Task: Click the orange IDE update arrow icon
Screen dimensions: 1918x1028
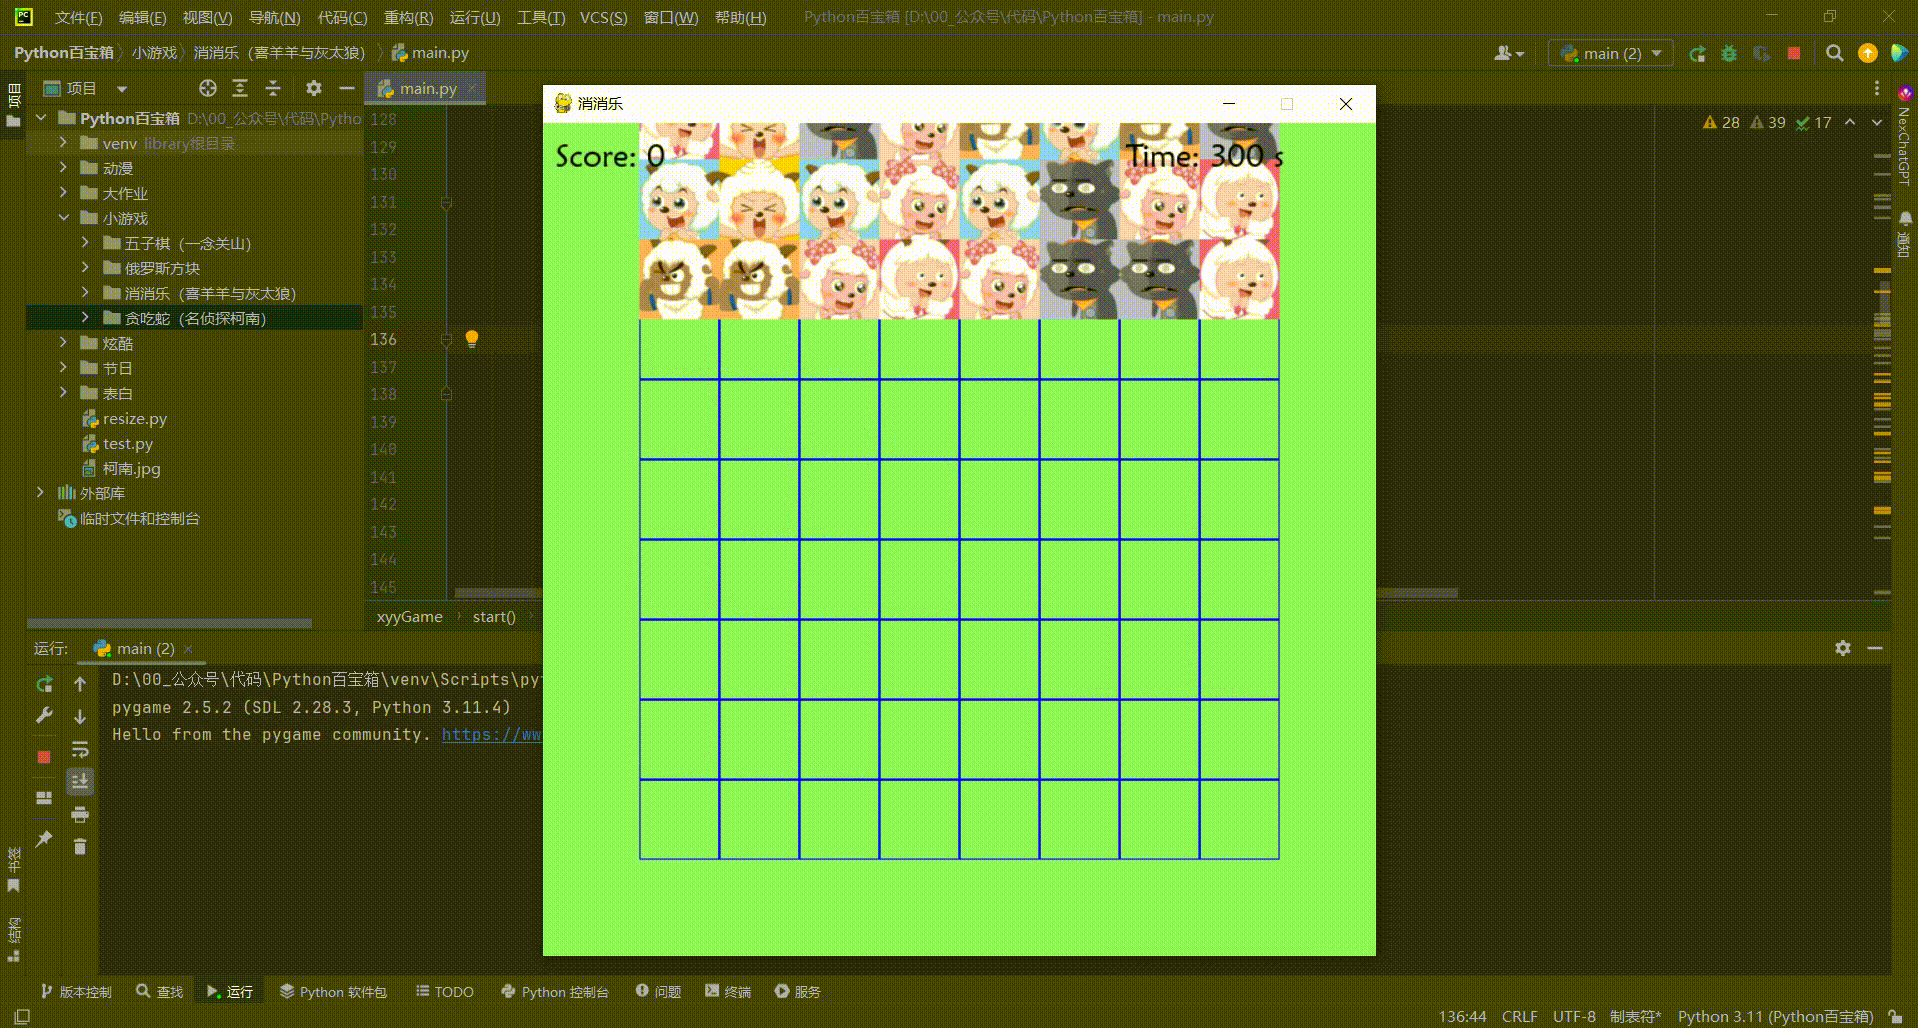Action: tap(1867, 54)
